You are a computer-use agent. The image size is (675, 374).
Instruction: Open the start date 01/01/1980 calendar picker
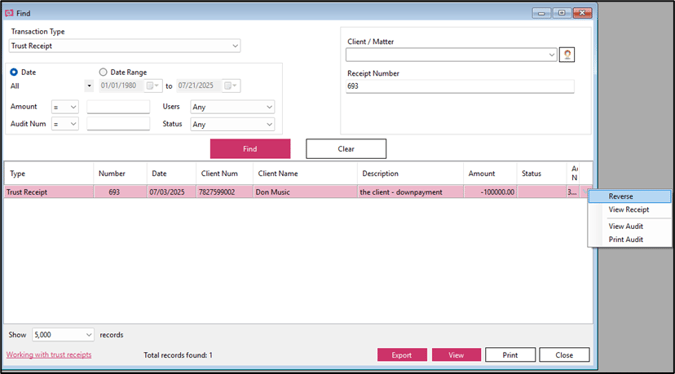point(152,86)
